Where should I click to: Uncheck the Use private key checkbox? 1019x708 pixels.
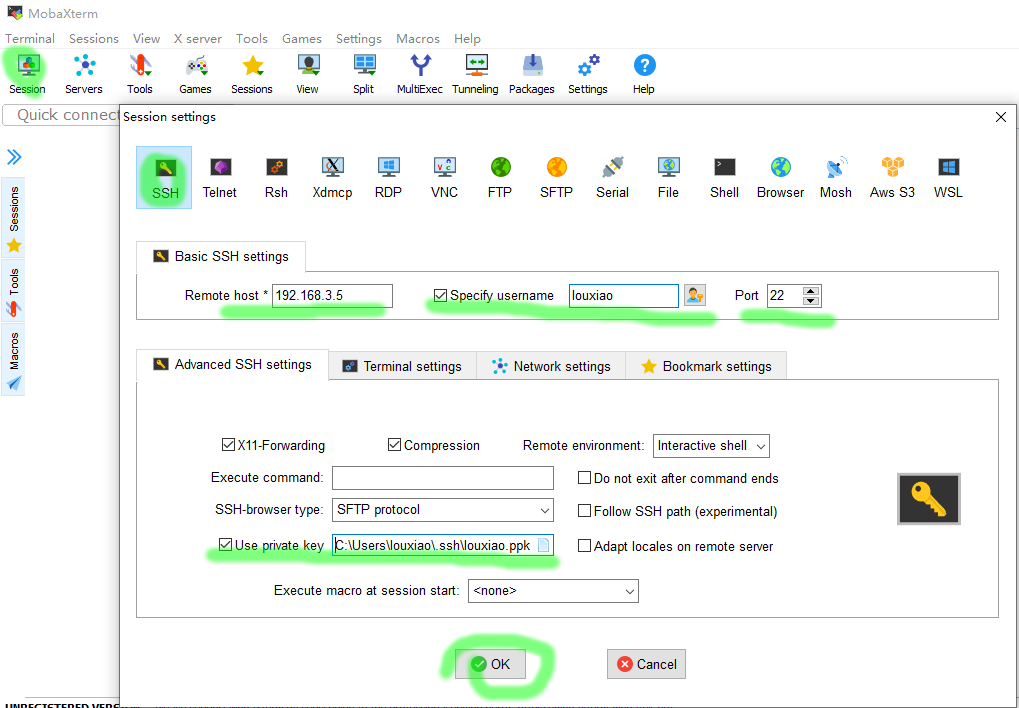(226, 545)
